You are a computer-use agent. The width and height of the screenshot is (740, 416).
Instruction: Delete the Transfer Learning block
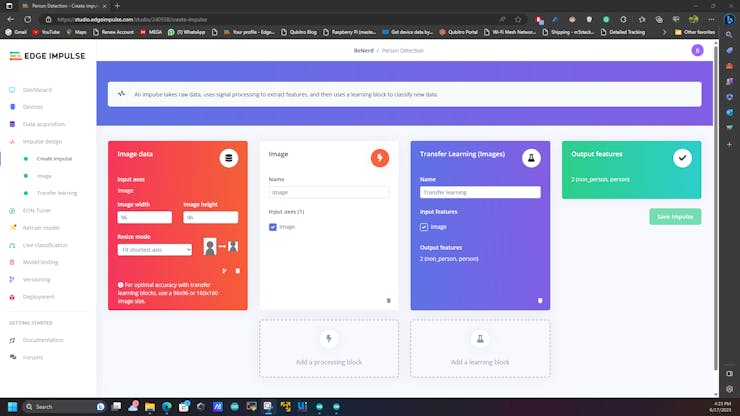pyautogui.click(x=540, y=300)
